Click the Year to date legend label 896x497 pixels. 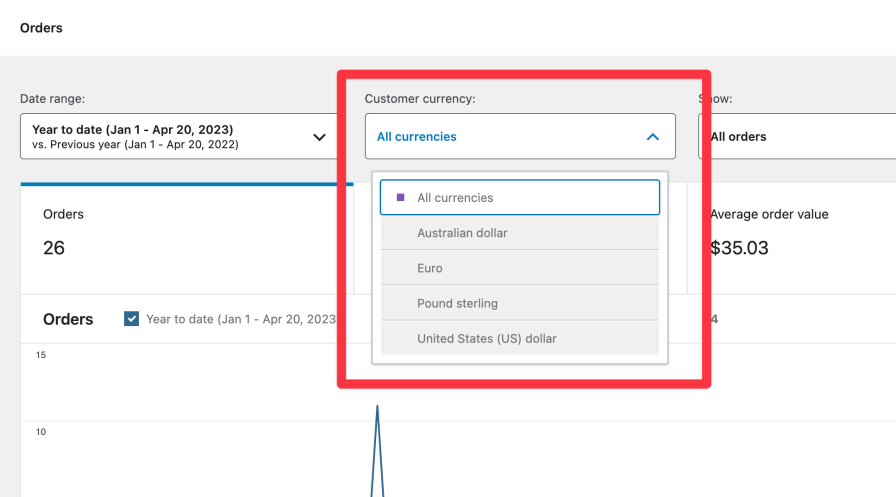pos(240,319)
